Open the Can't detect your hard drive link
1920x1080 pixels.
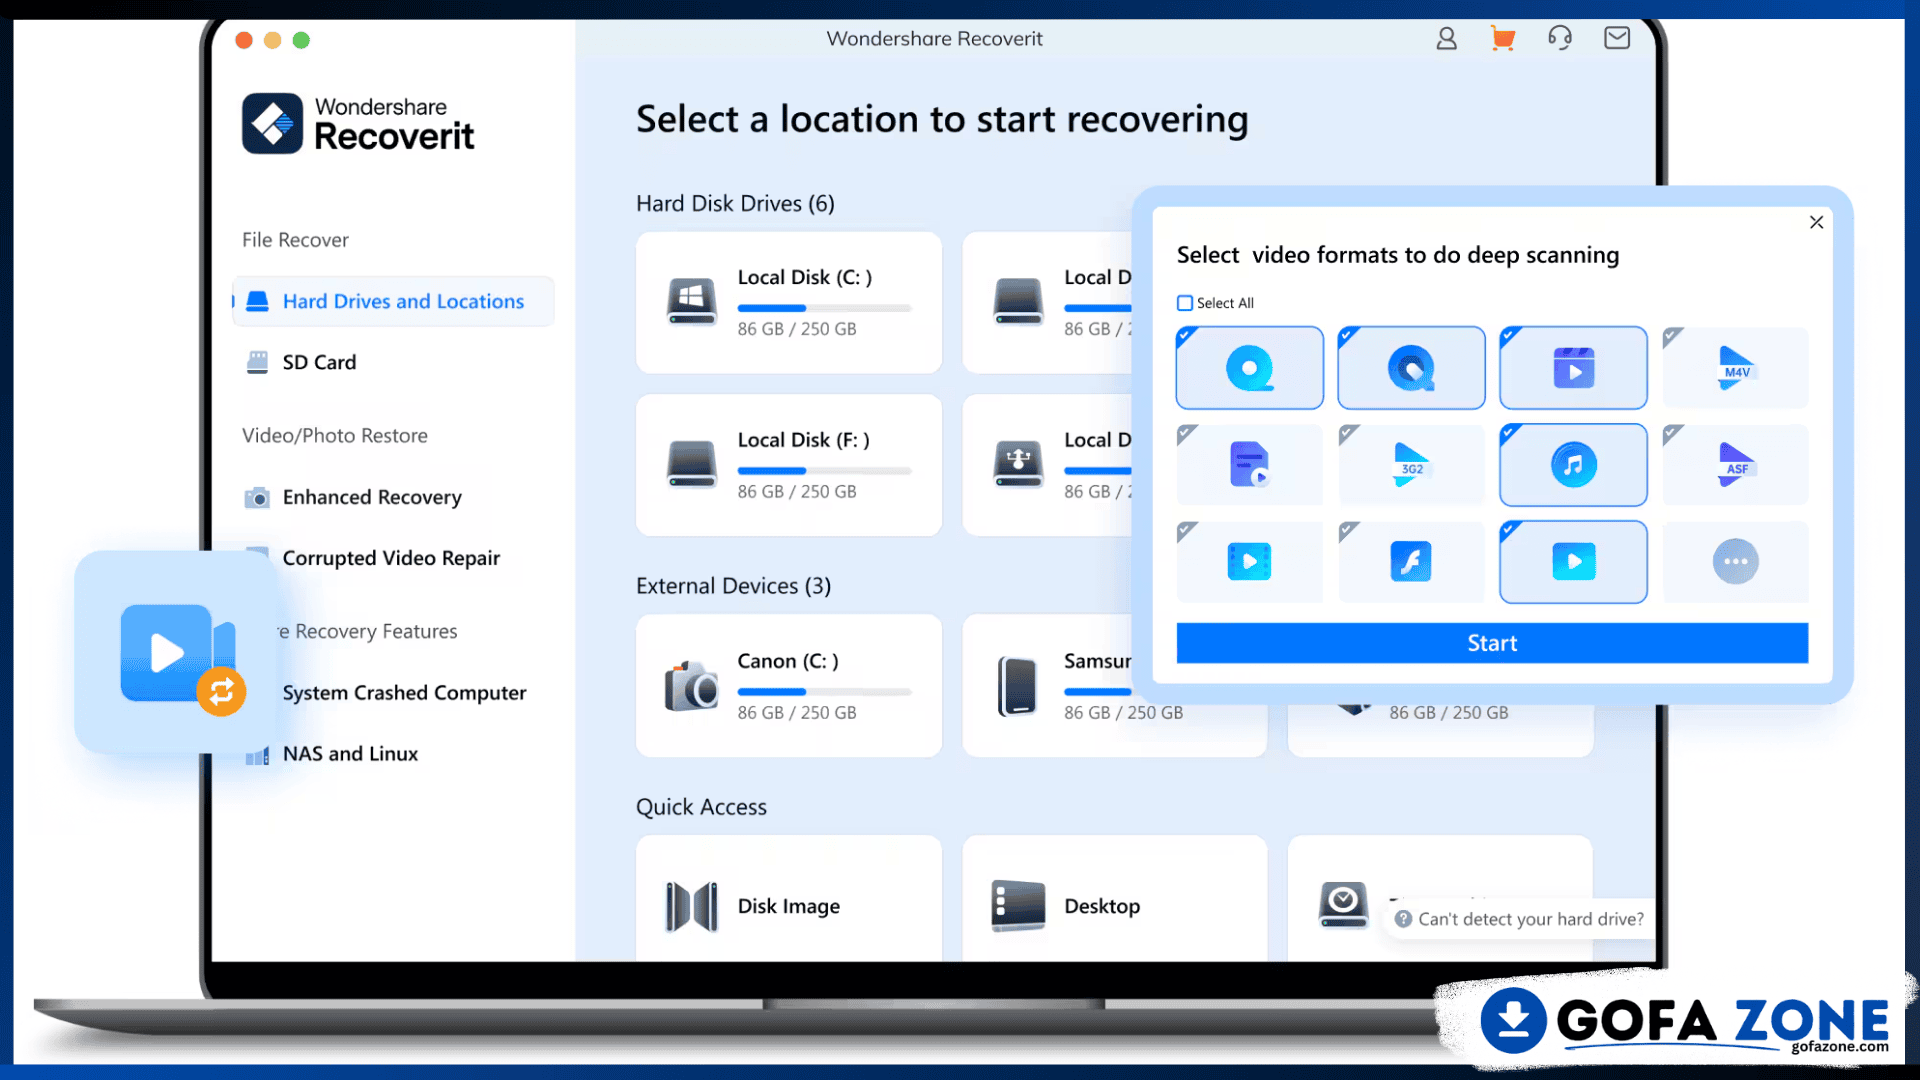pyautogui.click(x=1519, y=919)
